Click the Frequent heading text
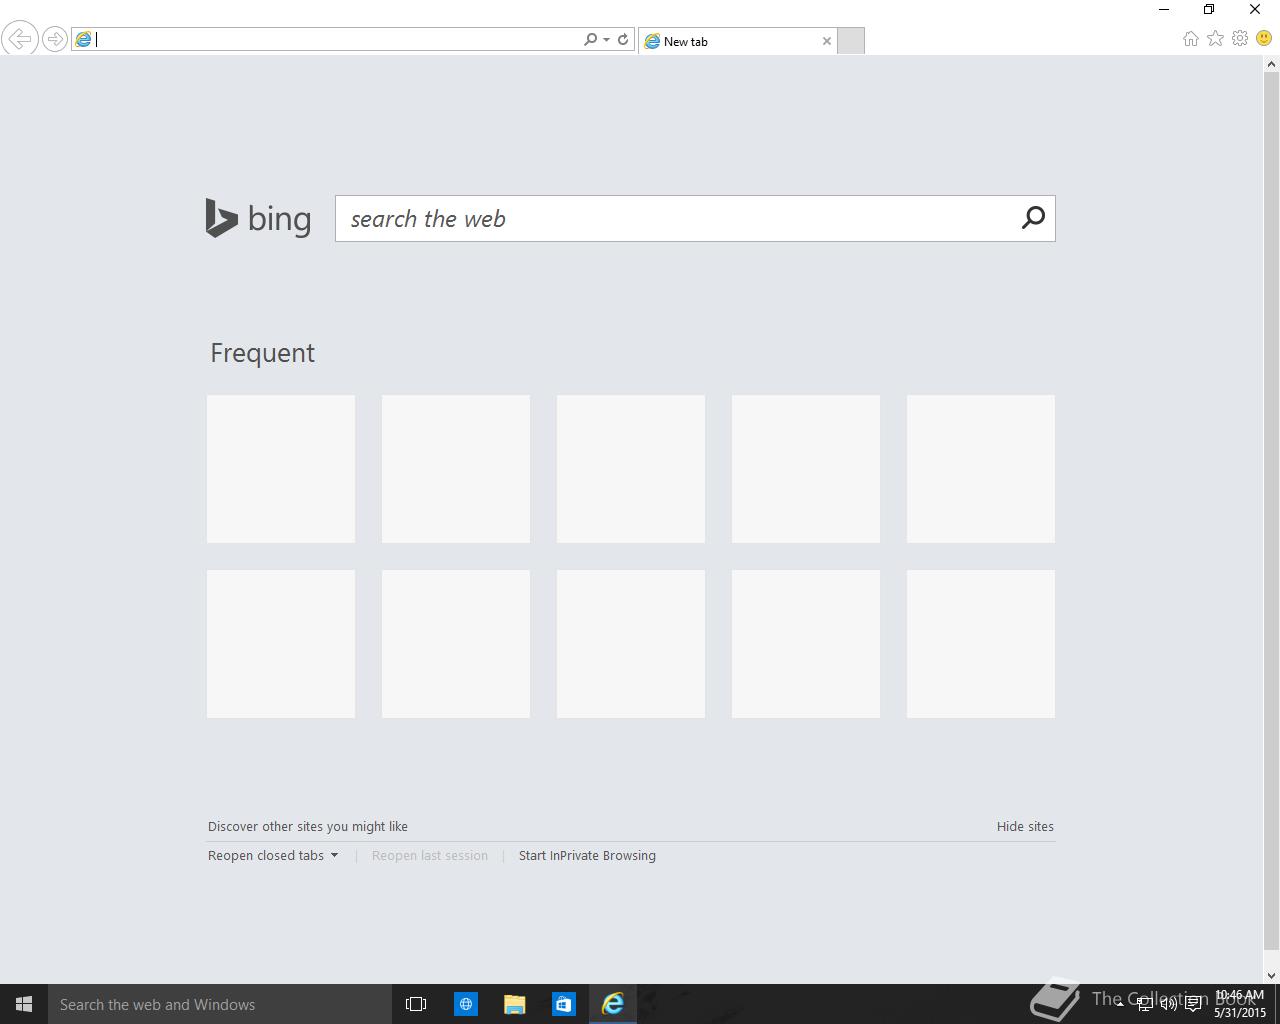This screenshot has width=1280, height=1024. pyautogui.click(x=262, y=353)
